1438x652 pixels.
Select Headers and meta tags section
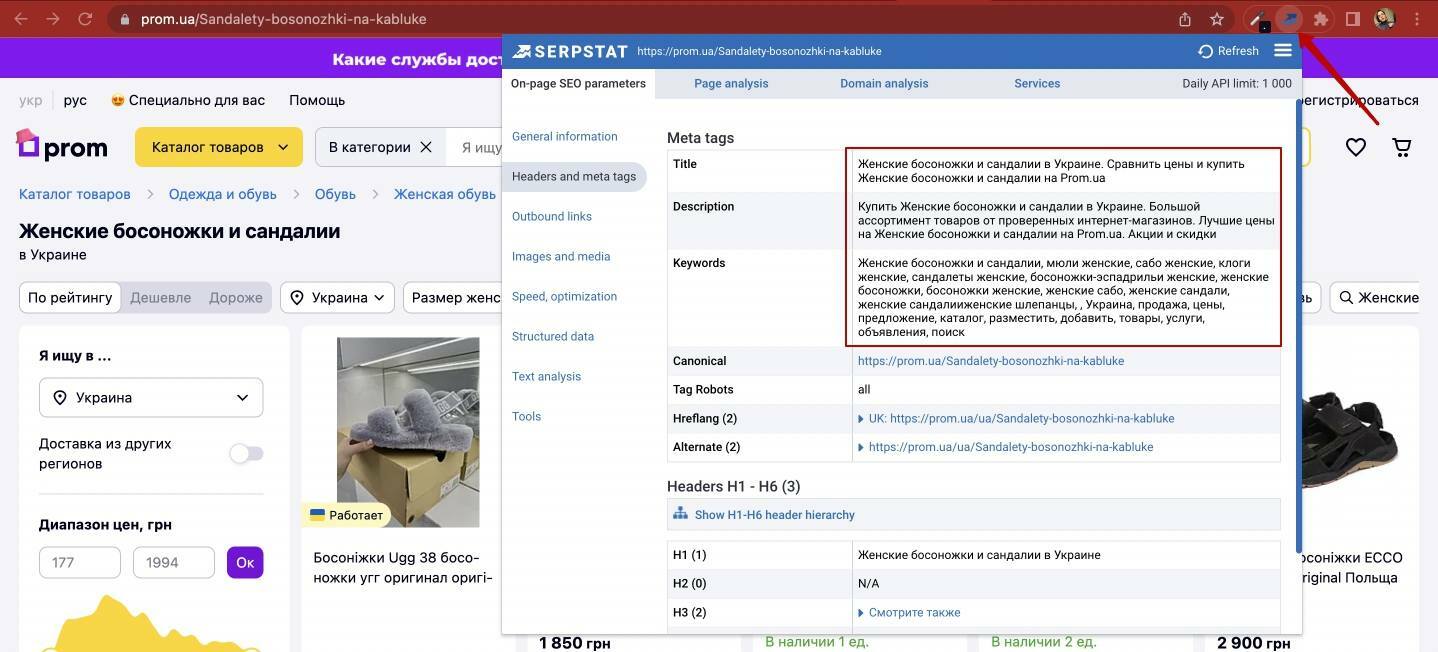click(574, 176)
